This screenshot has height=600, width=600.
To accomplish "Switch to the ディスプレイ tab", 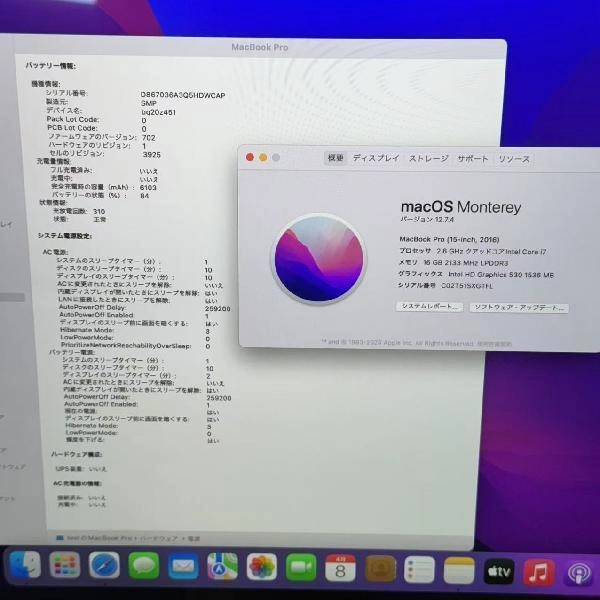I will [376, 158].
